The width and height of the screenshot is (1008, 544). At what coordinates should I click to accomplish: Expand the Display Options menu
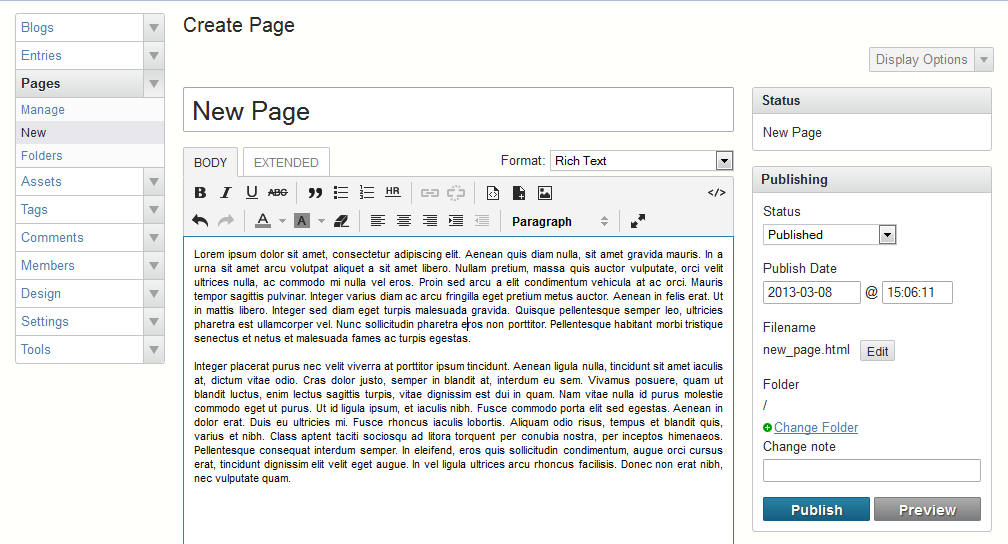931,59
